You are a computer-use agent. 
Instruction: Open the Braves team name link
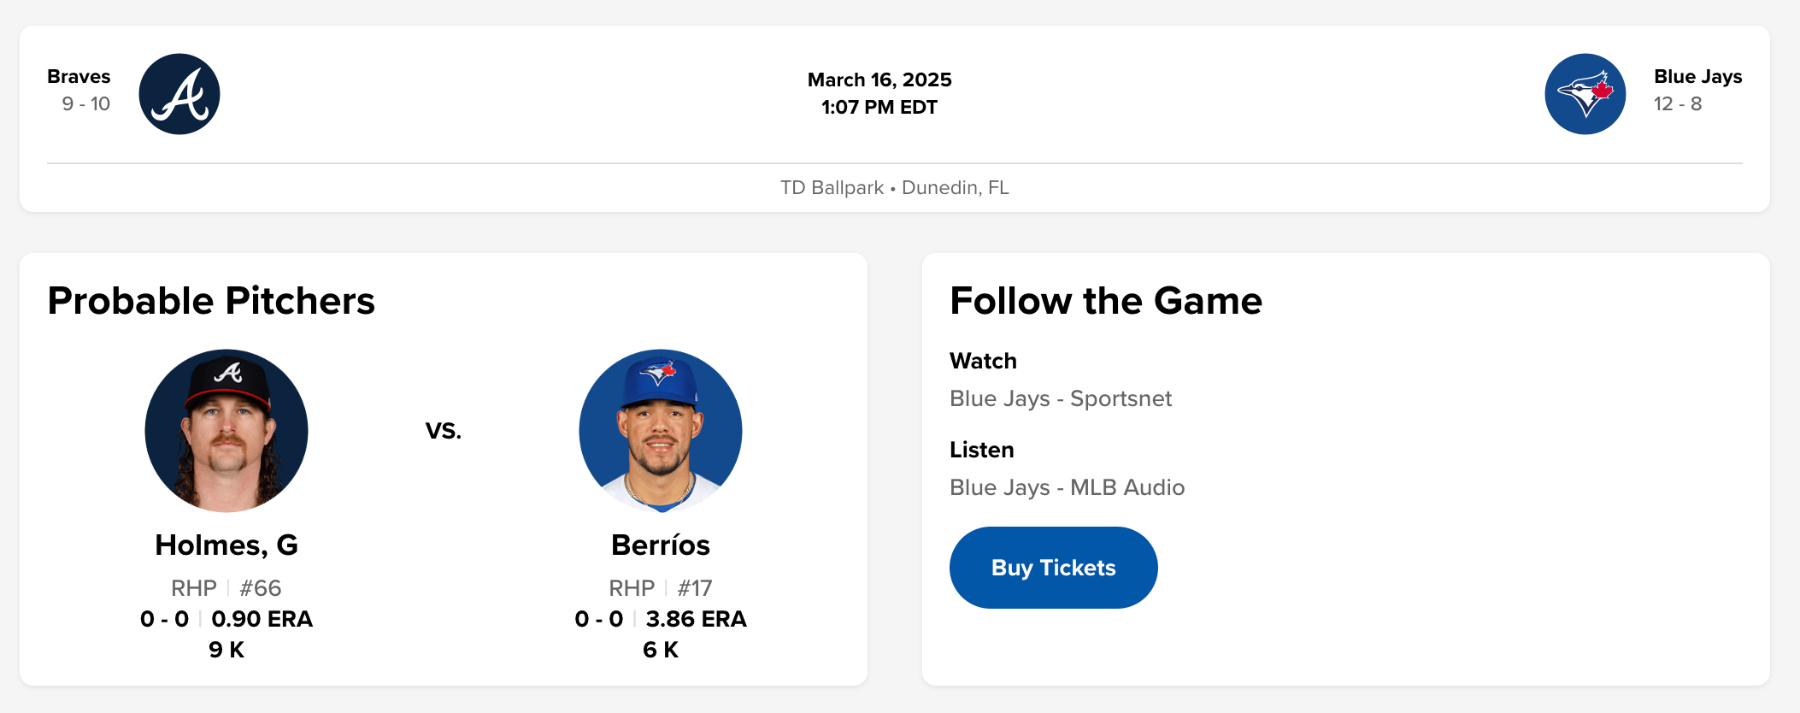(79, 77)
